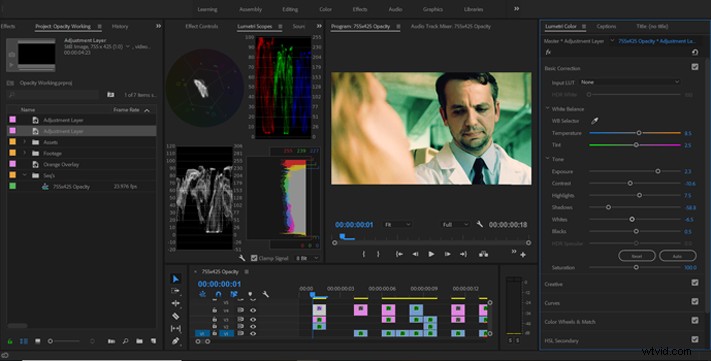The height and width of the screenshot is (361, 711).
Task: Reset Lumetri effect with circular arrow
Action: point(695,52)
